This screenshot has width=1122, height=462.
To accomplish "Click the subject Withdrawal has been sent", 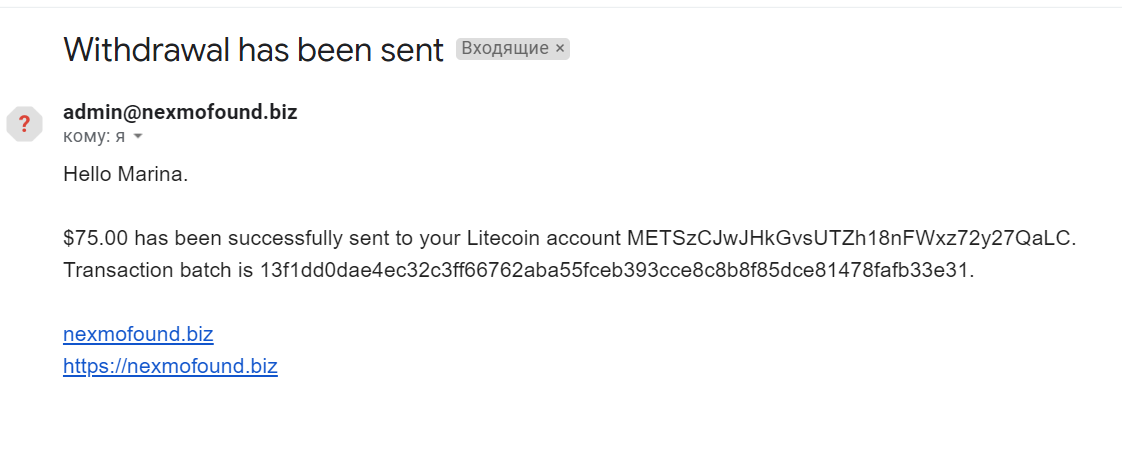I will pos(253,50).
